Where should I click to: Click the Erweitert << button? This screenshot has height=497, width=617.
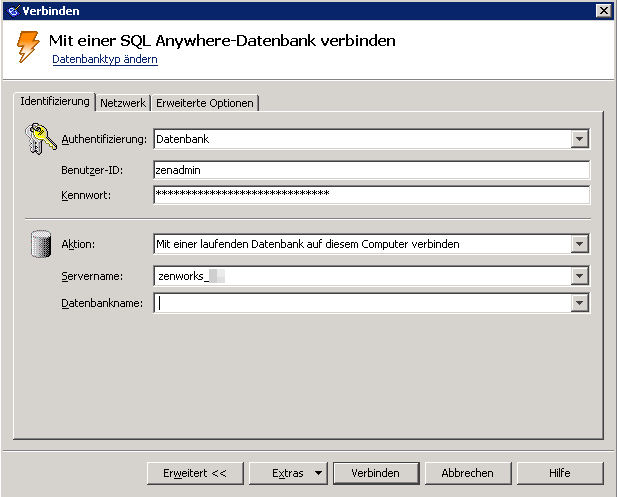click(195, 473)
